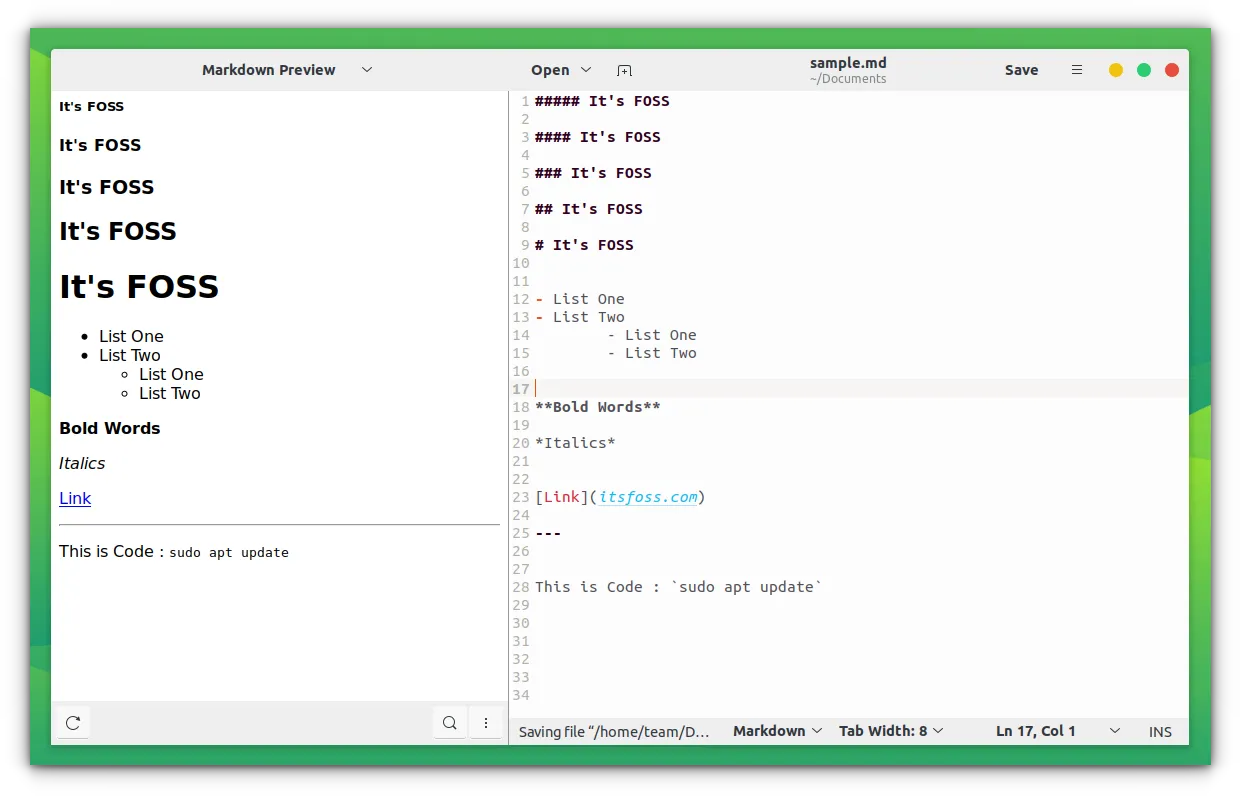Place cursor on the **Bold Words** line
The width and height of the screenshot is (1241, 797).
click(597, 407)
